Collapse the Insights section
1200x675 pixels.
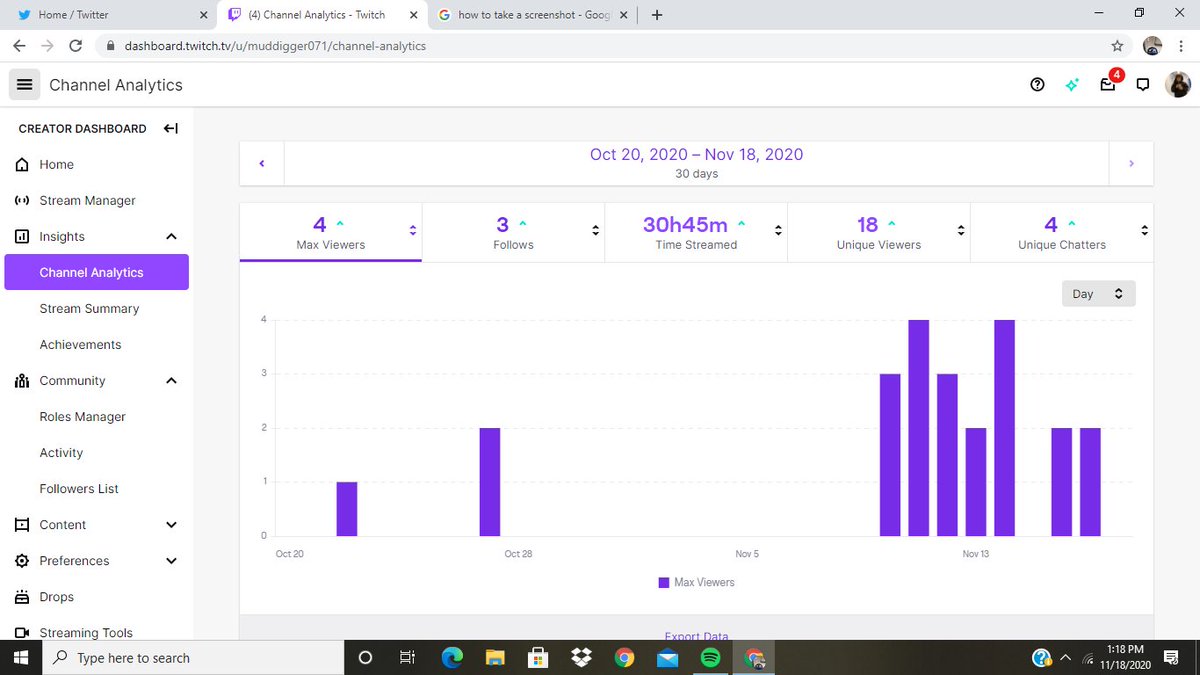(171, 236)
